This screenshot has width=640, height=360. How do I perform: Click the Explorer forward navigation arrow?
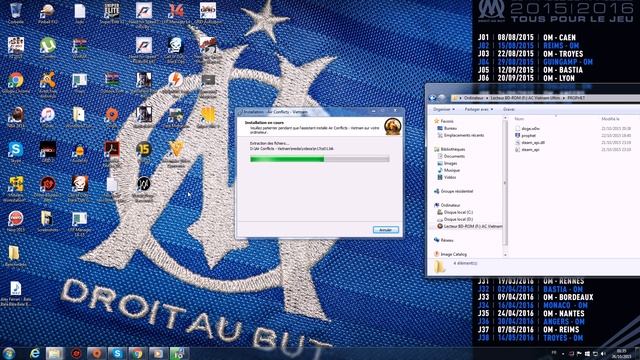(441, 98)
